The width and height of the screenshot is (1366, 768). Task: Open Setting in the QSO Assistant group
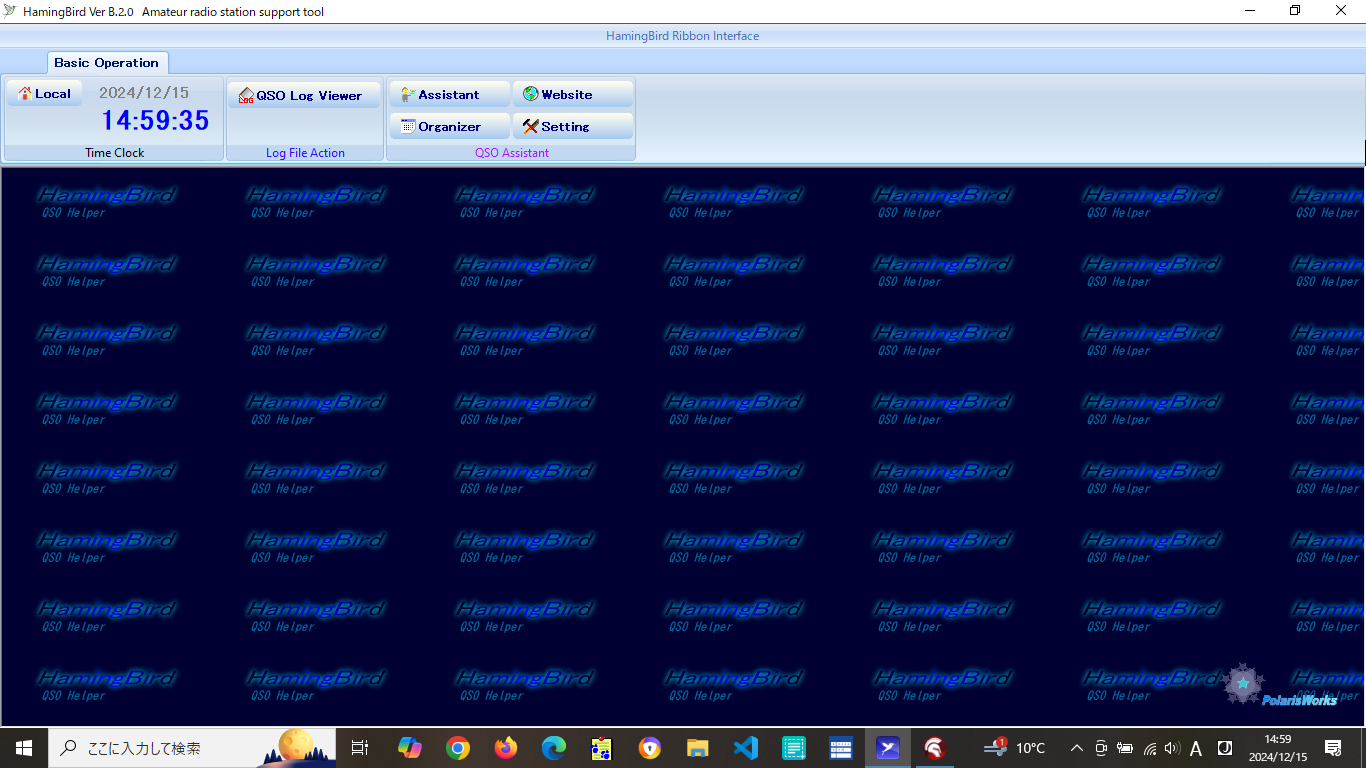(573, 126)
